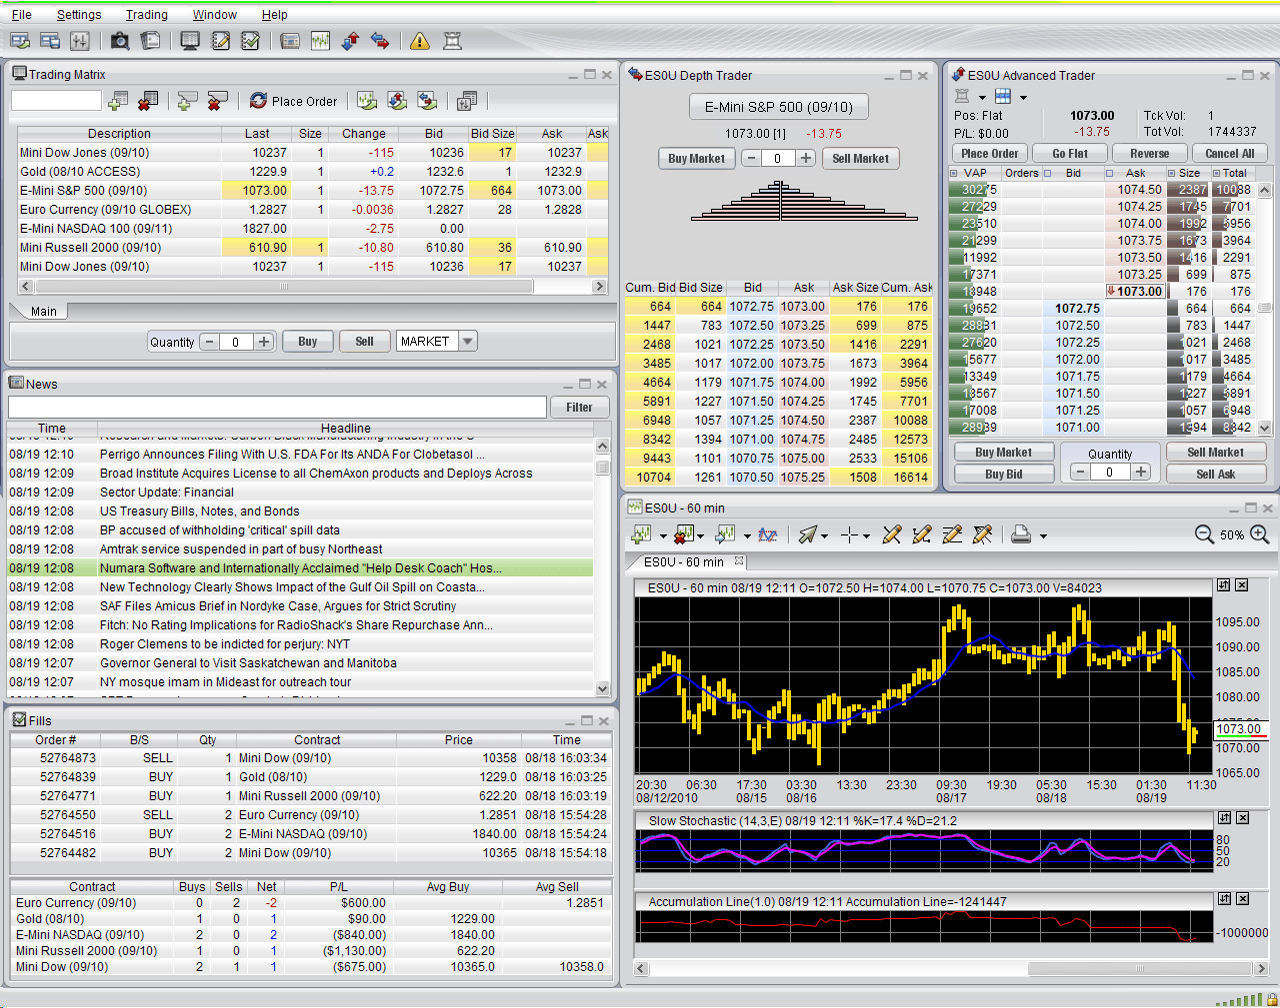Screen dimensions: 1280x1008
Task: Click the notepad with checkmark icon in main toolbar
Action: [x=251, y=41]
